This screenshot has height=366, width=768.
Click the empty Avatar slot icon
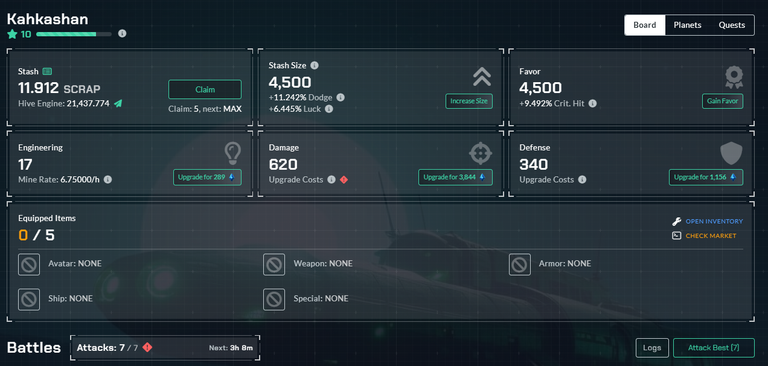tap(29, 264)
